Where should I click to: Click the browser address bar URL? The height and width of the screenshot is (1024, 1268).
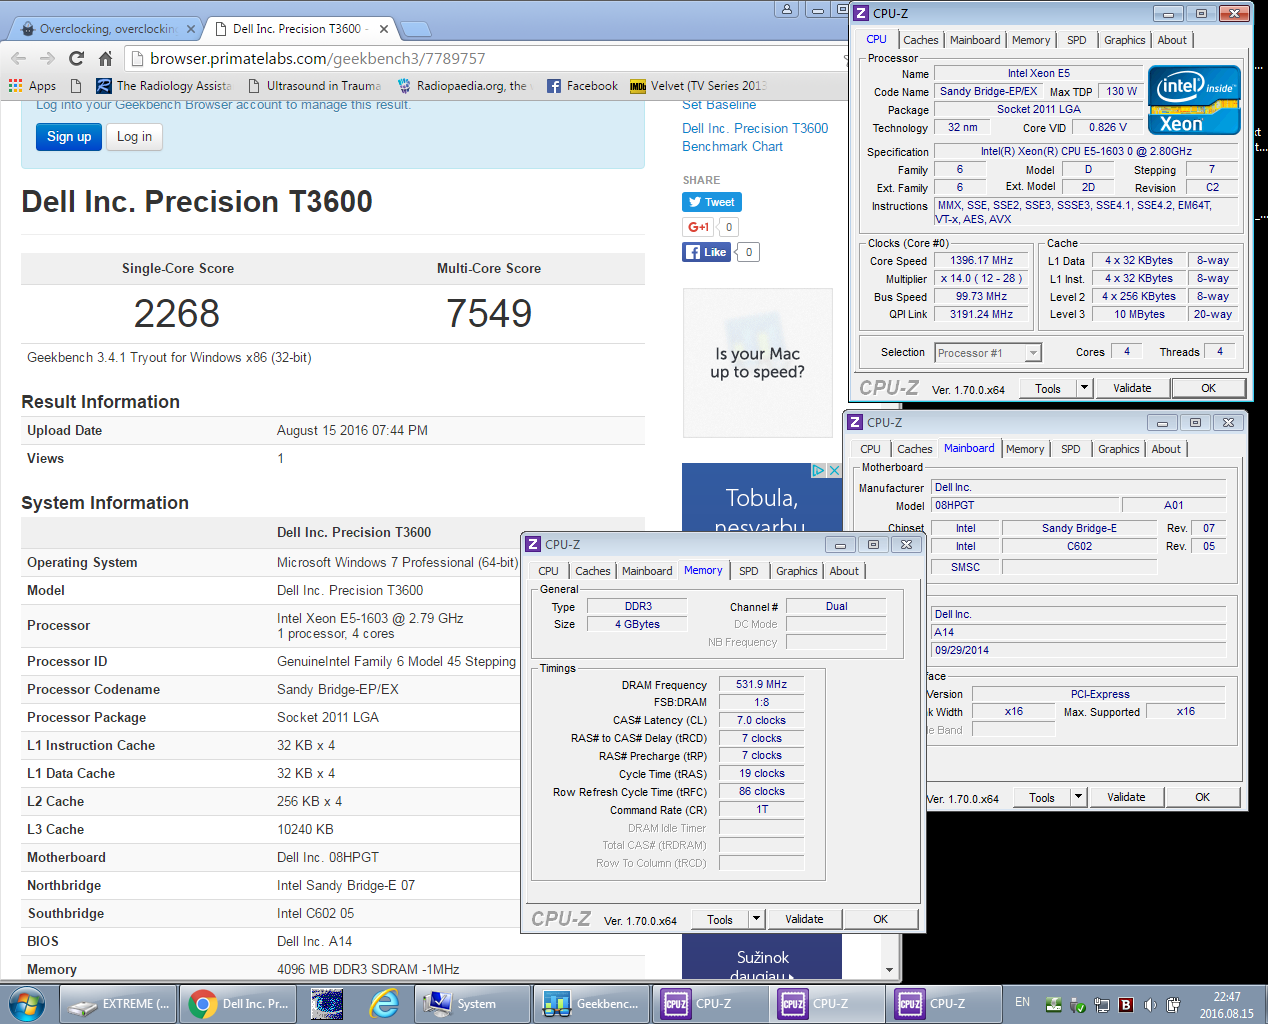coord(317,58)
